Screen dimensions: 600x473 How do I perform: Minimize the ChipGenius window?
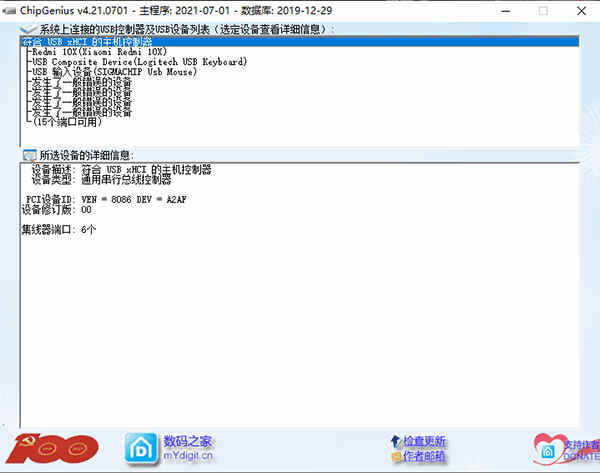505,11
